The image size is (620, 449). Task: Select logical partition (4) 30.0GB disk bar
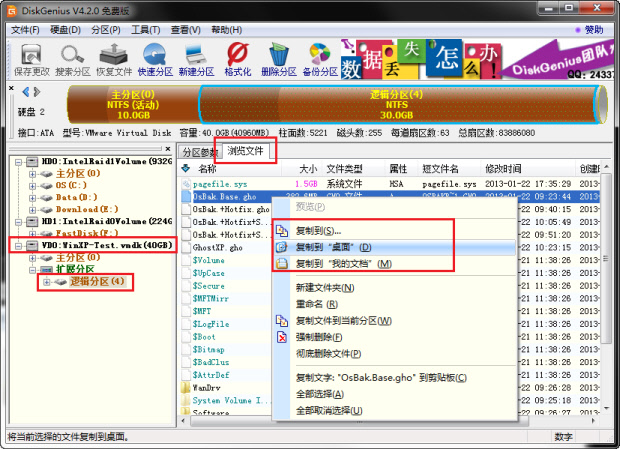tap(397, 105)
